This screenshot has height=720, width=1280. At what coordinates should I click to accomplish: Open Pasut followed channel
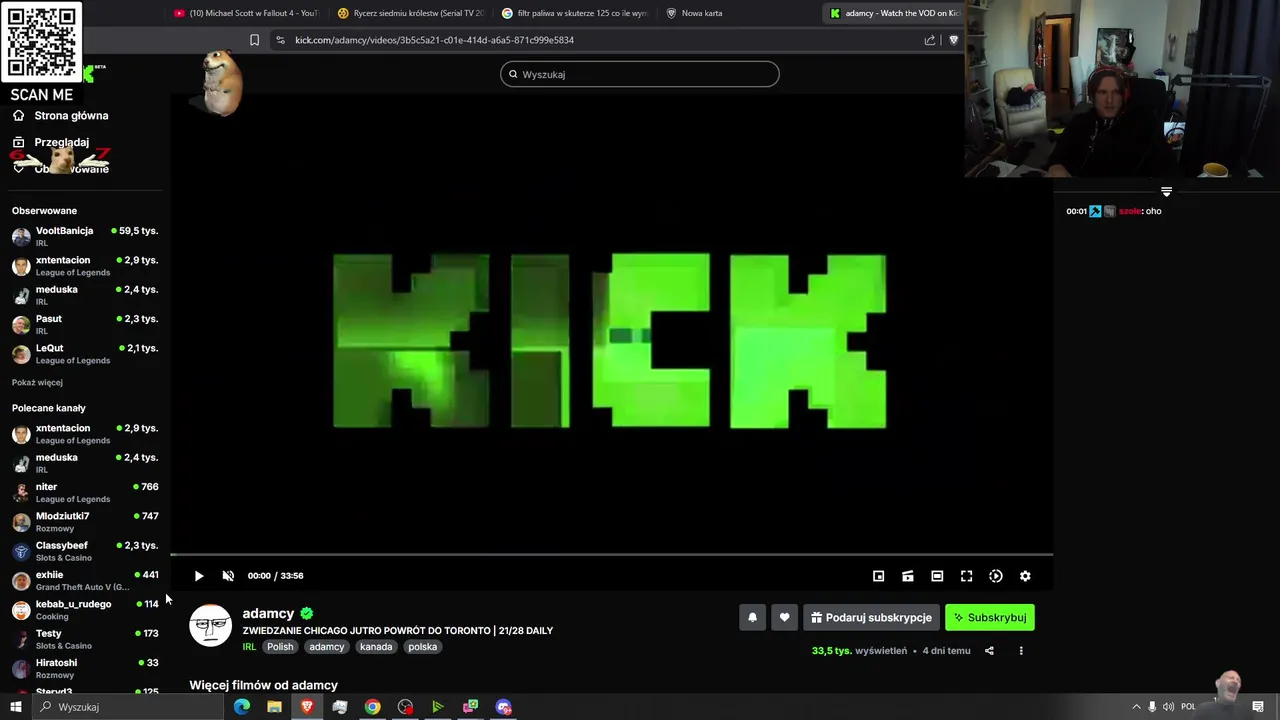85,325
